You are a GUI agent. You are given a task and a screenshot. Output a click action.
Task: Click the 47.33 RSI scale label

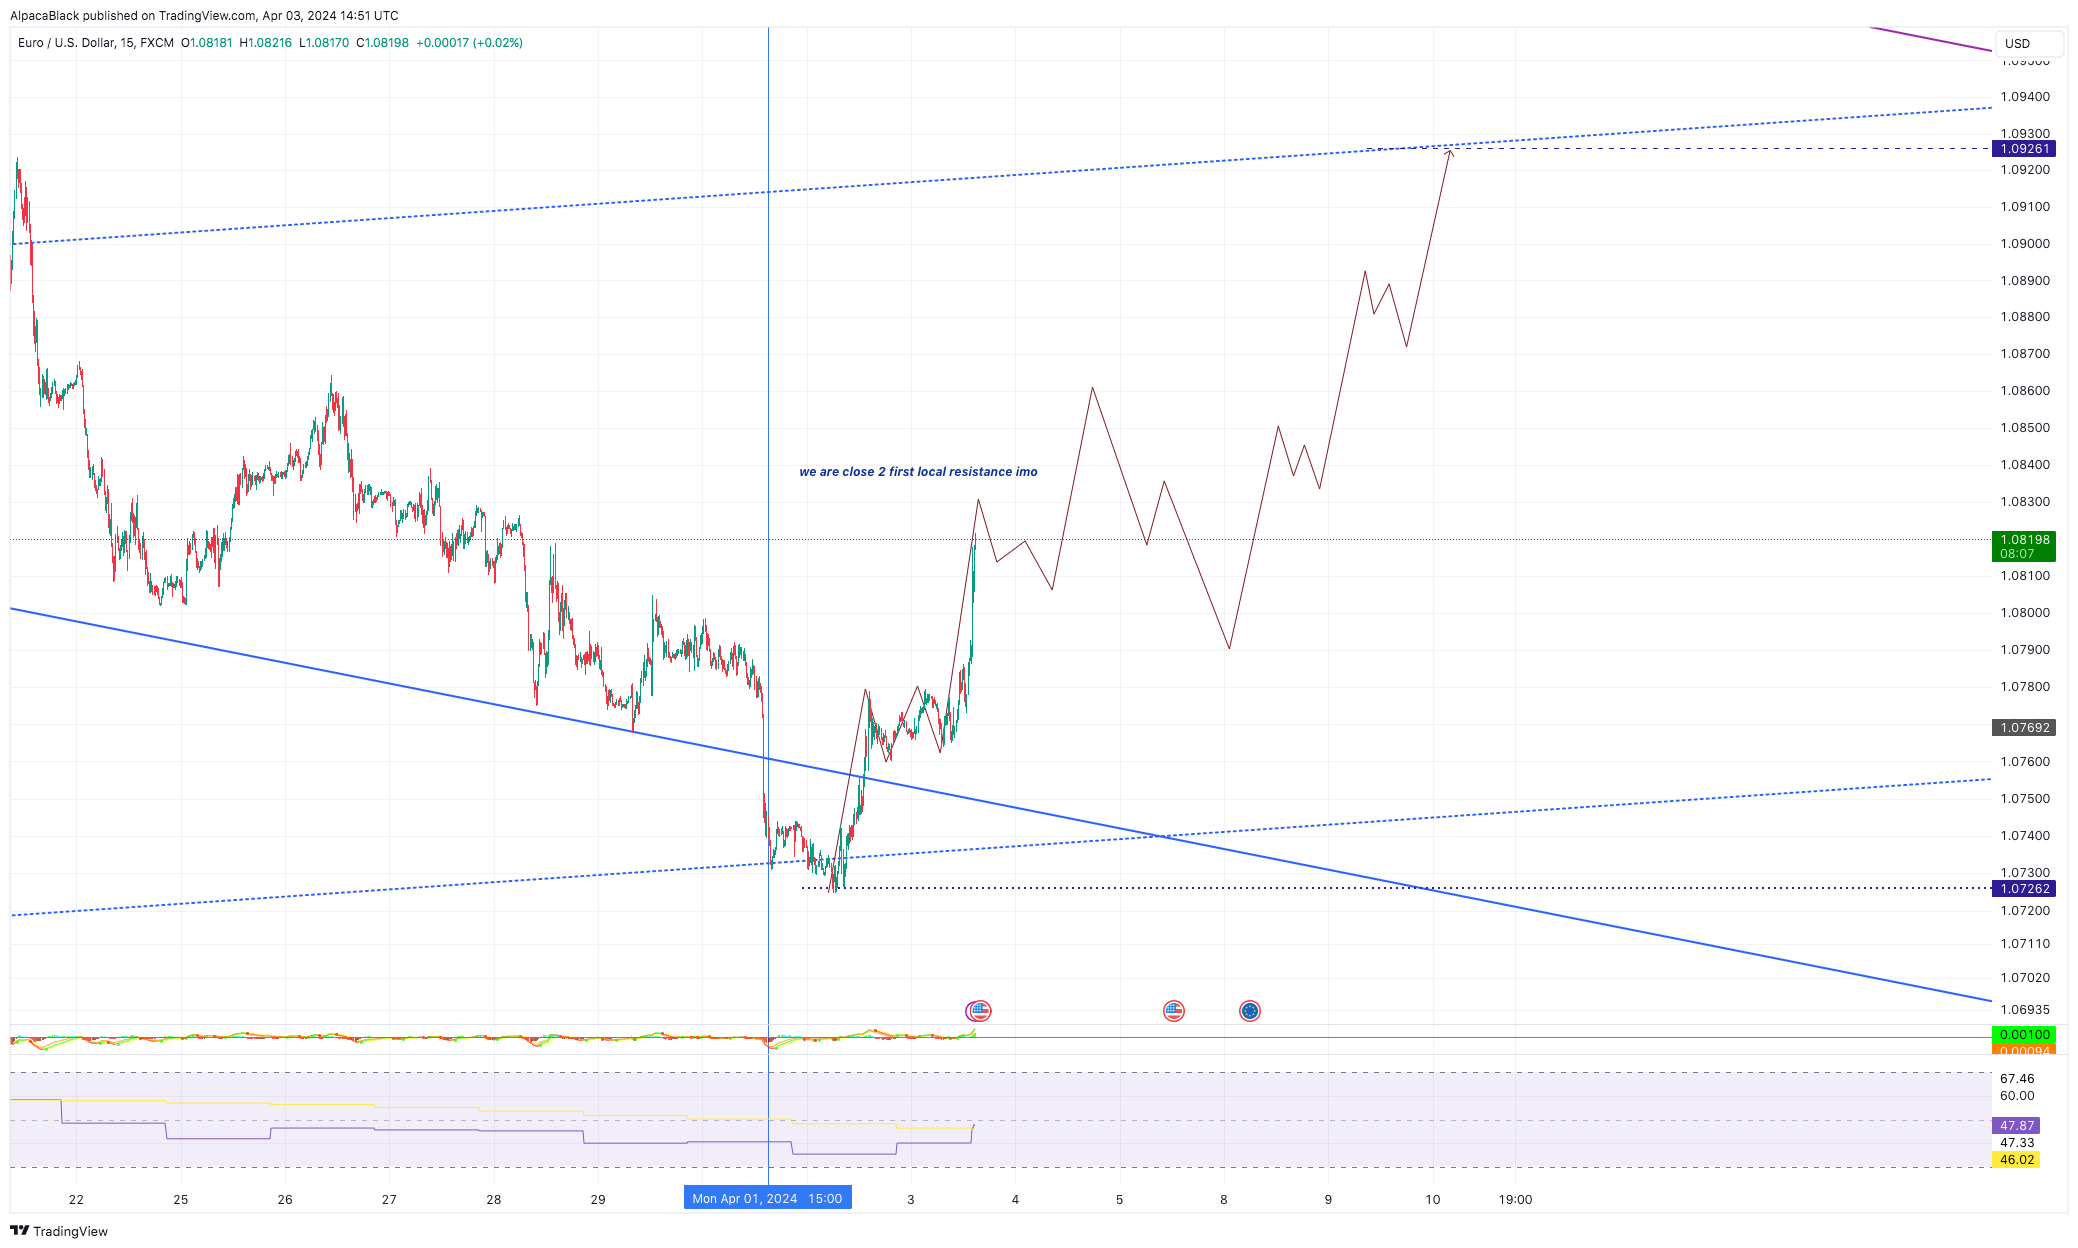2017,1143
